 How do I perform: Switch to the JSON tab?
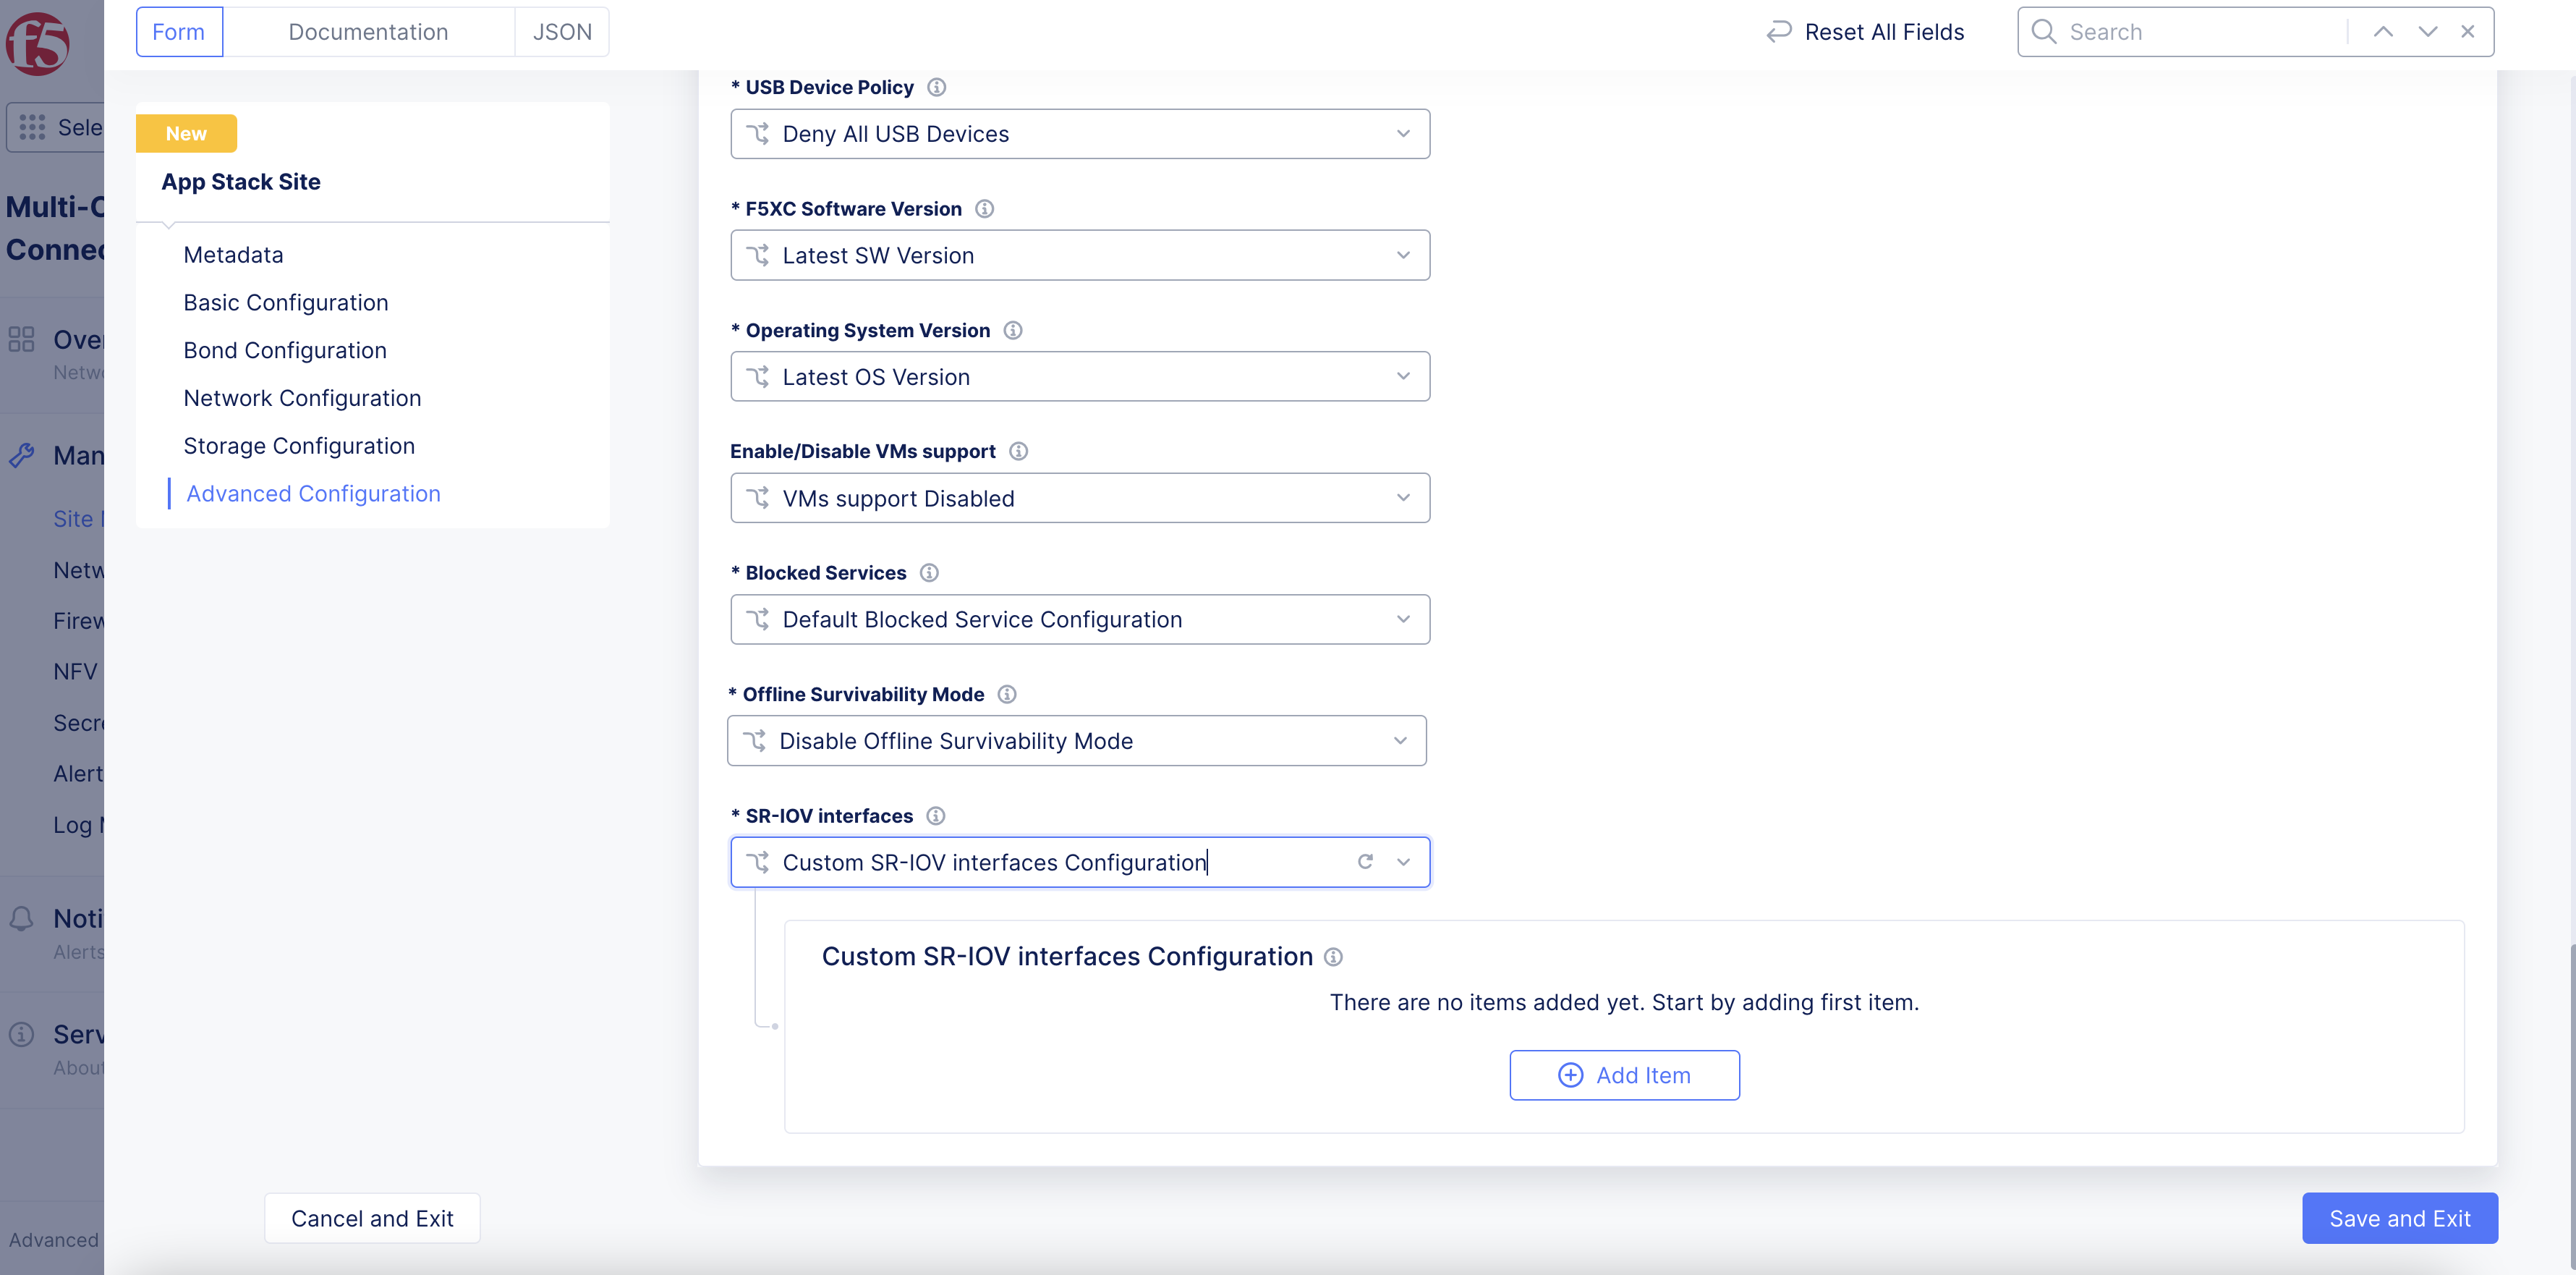click(x=561, y=31)
